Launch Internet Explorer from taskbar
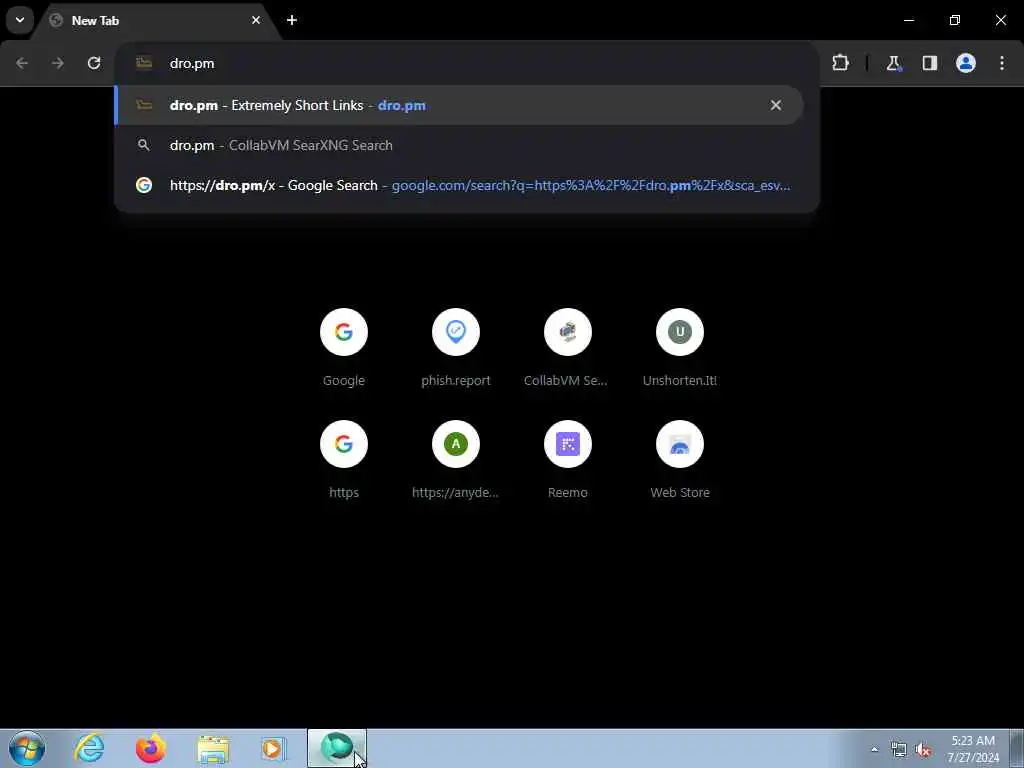Image resolution: width=1024 pixels, height=768 pixels. (89, 748)
